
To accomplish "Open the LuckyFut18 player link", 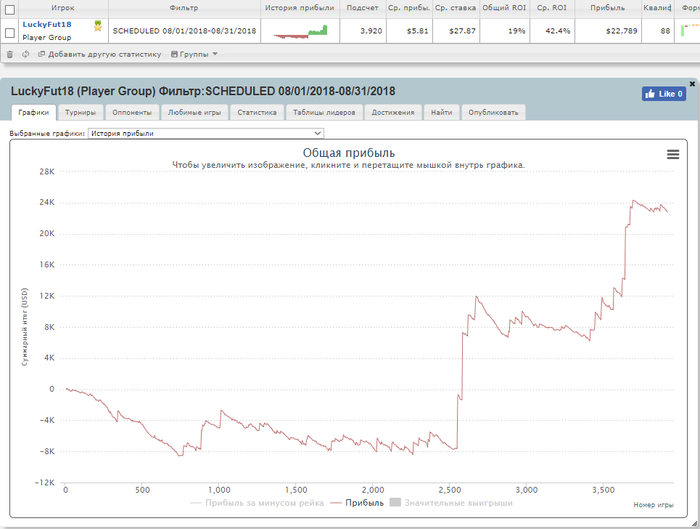I will [x=47, y=25].
